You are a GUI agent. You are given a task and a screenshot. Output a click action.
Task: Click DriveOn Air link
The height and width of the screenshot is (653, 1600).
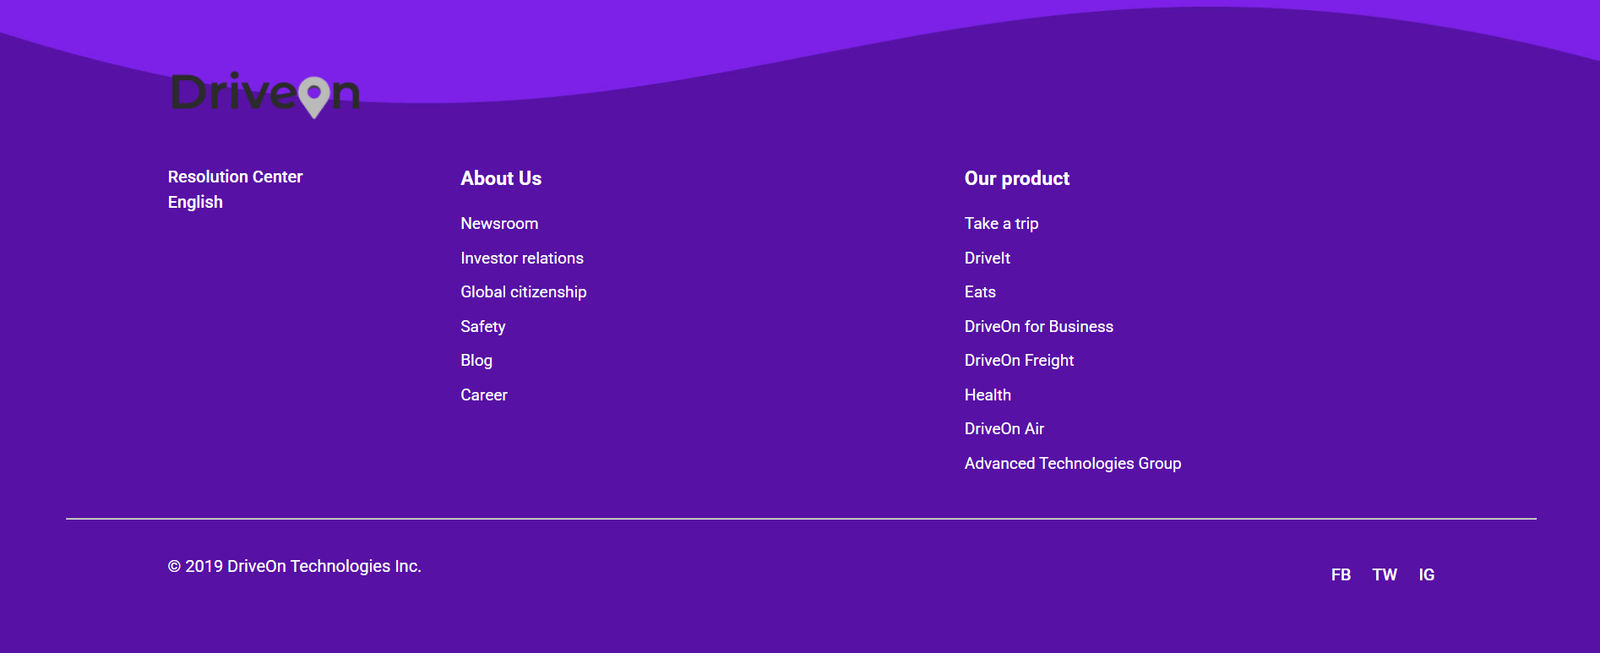tap(1004, 429)
